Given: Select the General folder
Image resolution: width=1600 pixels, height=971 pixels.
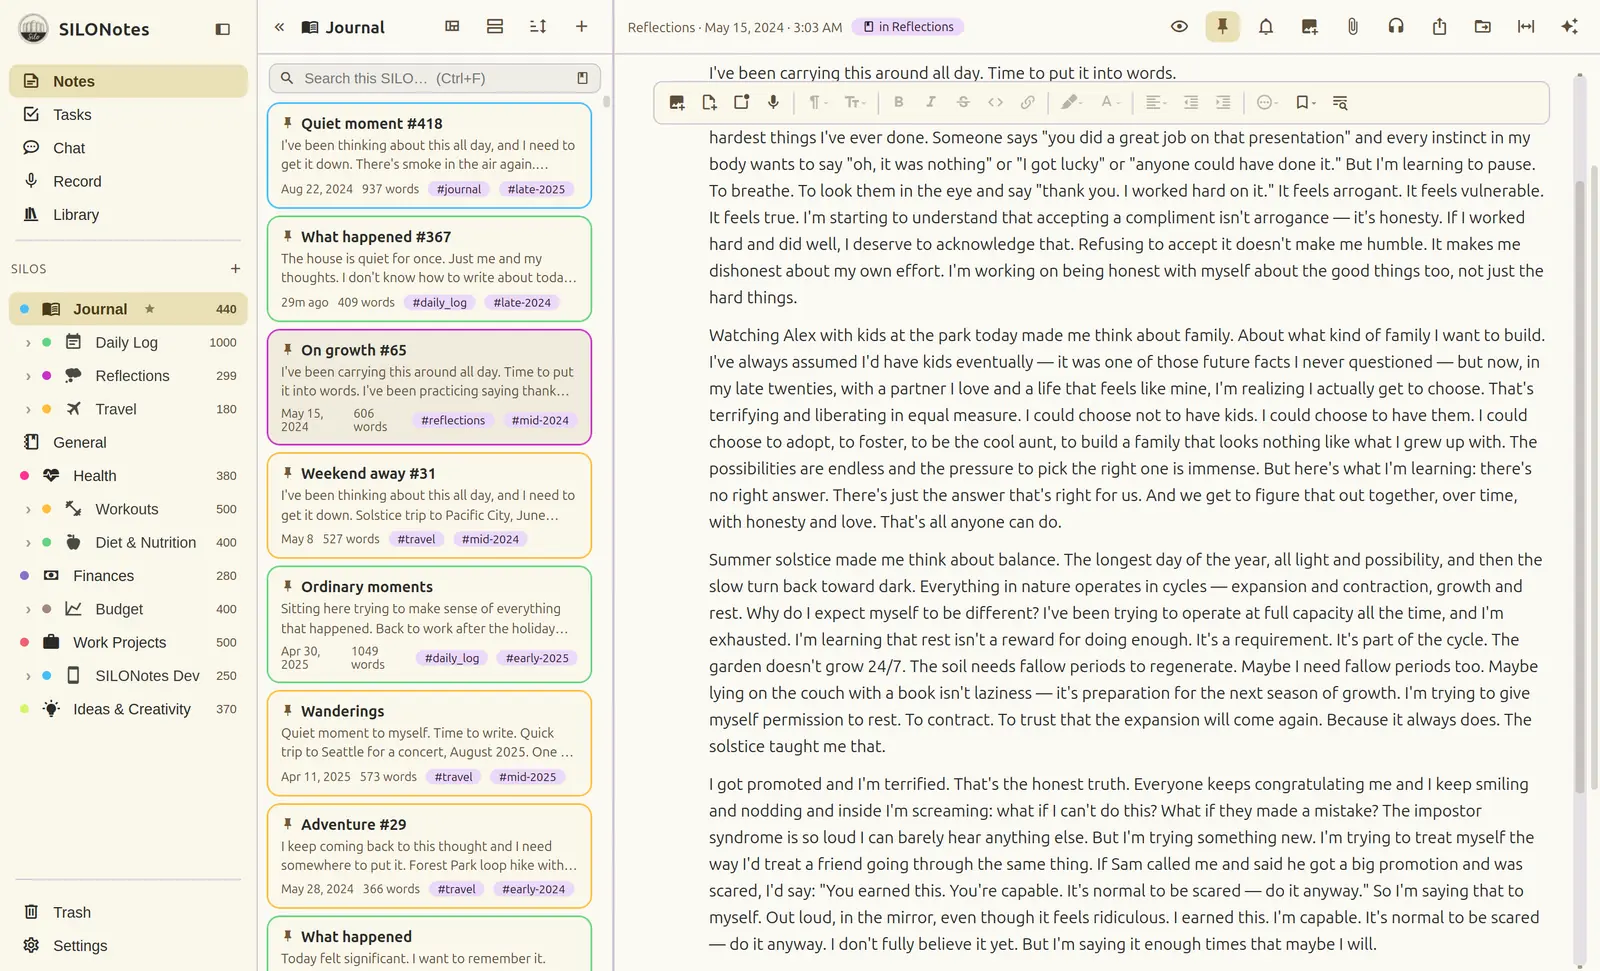Looking at the screenshot, I should (x=128, y=442).
